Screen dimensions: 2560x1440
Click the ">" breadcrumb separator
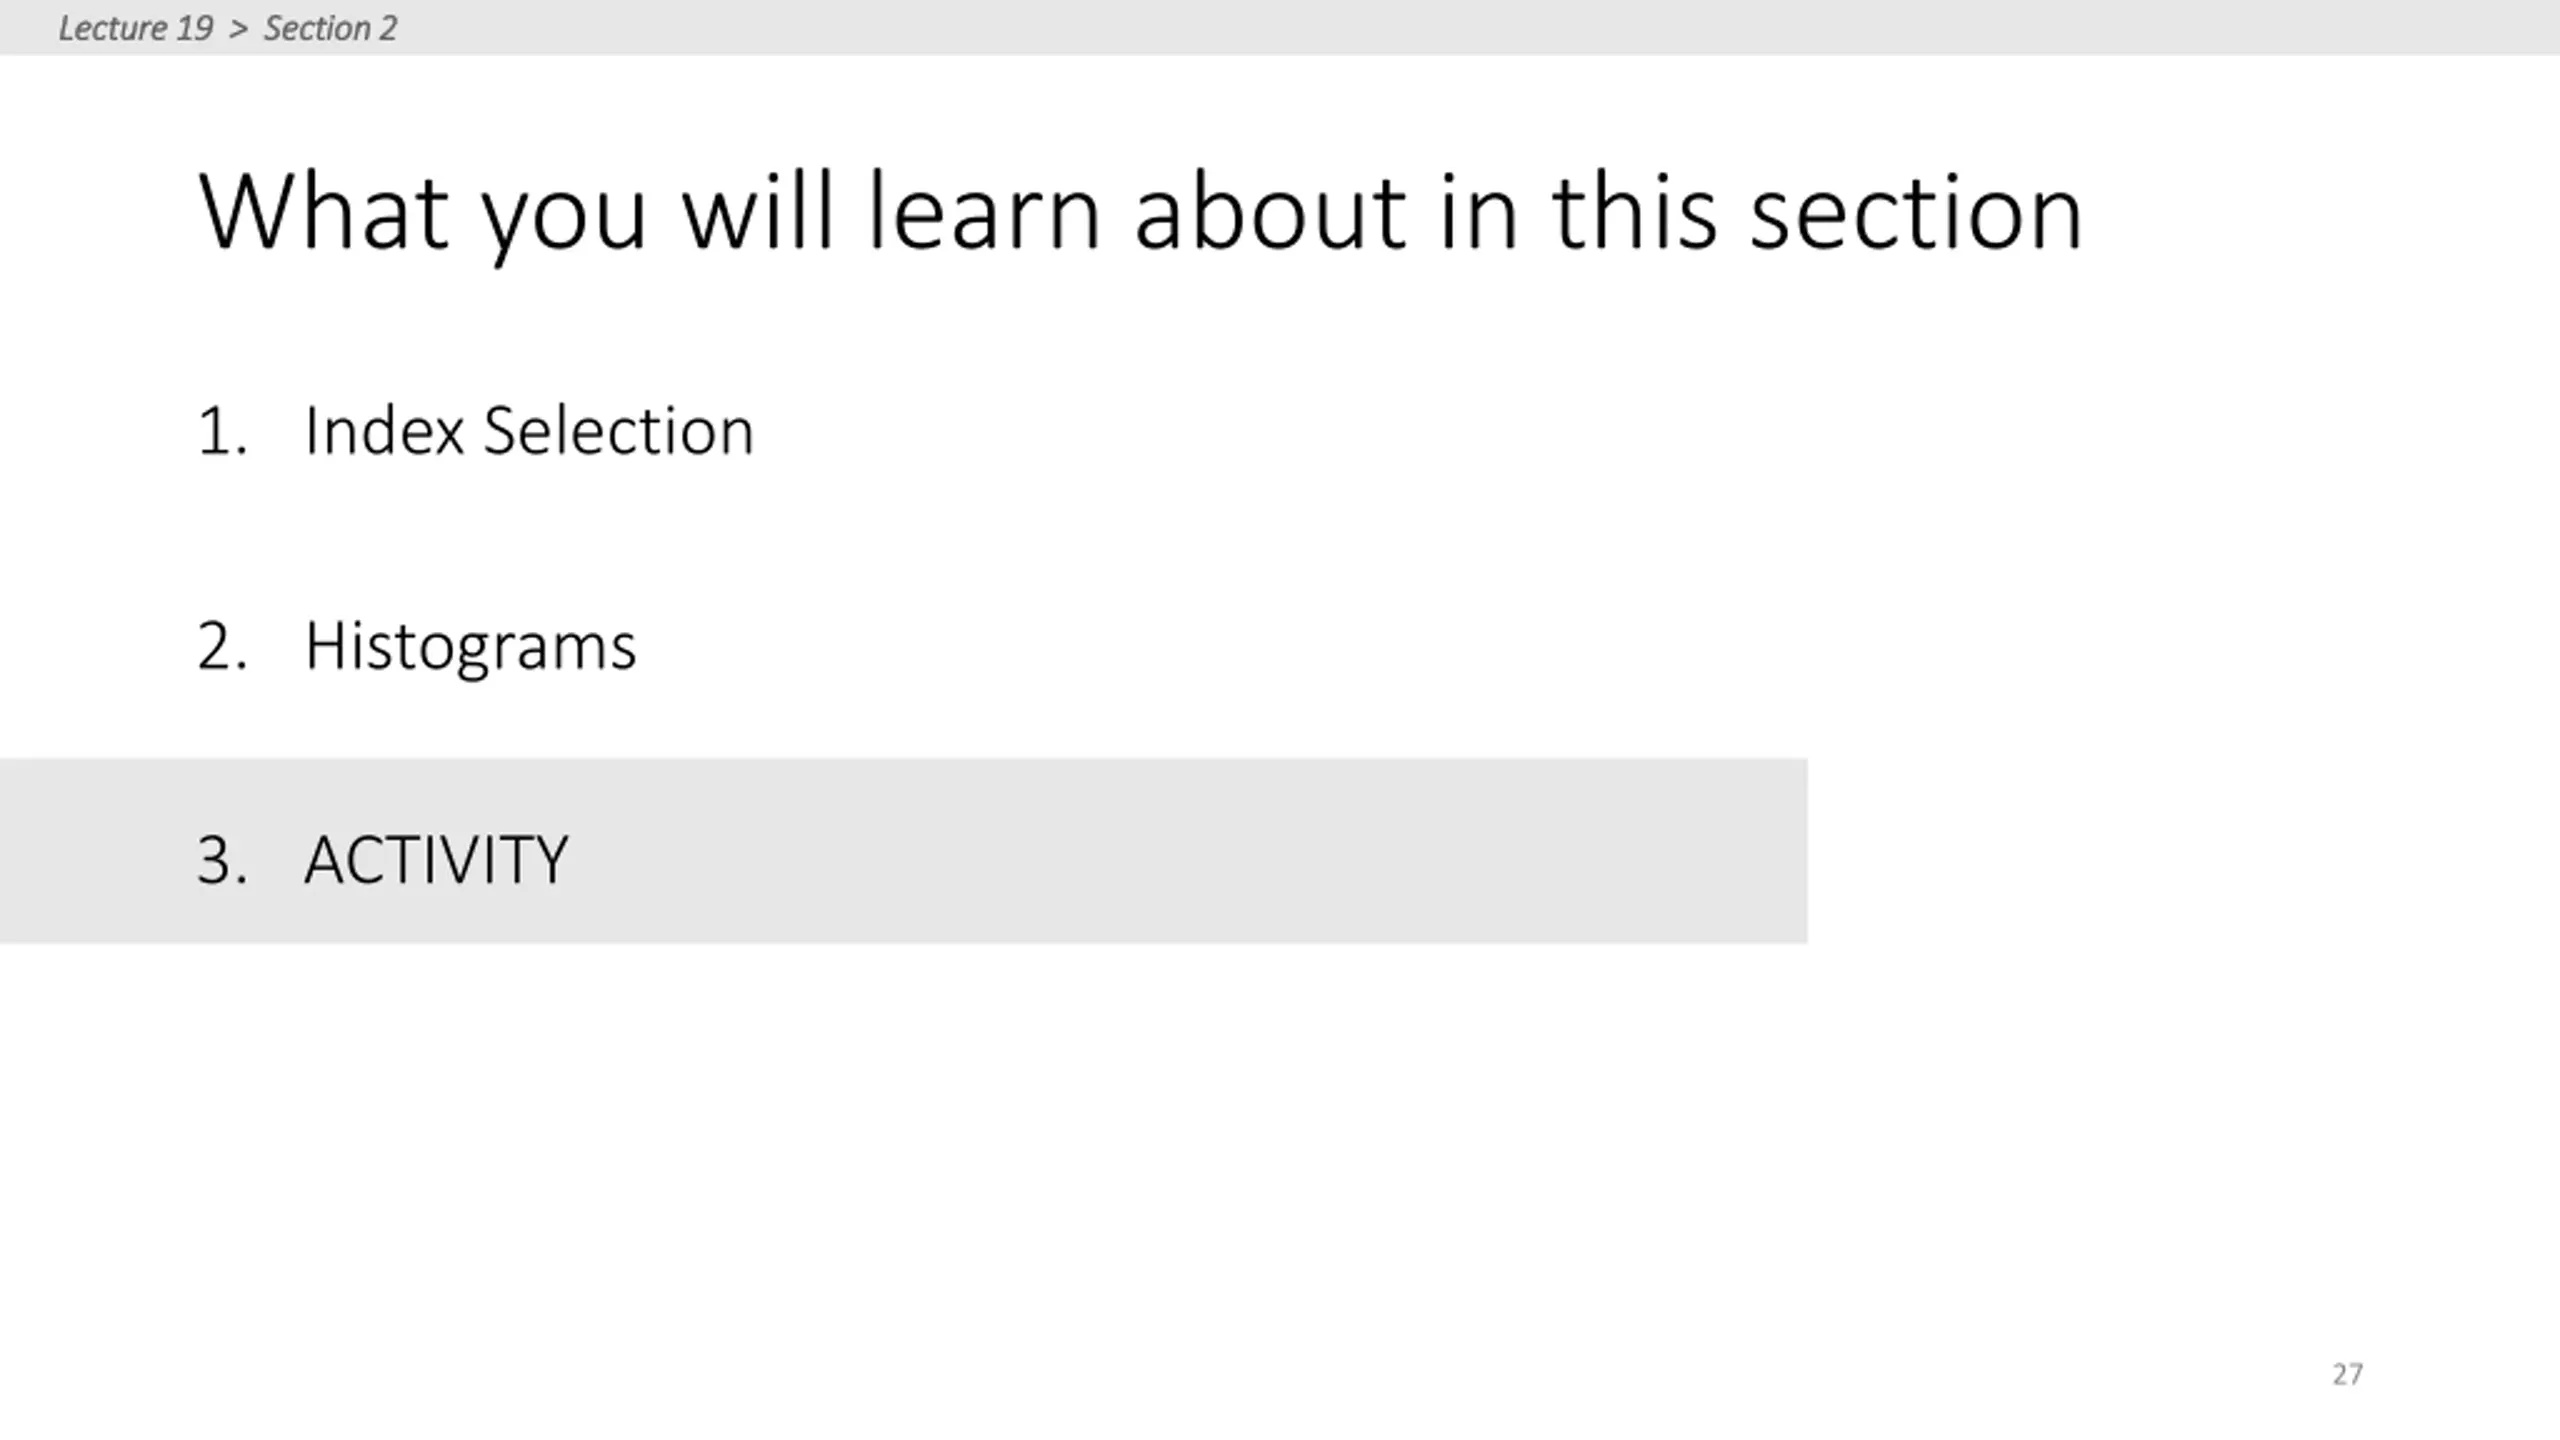238,29
